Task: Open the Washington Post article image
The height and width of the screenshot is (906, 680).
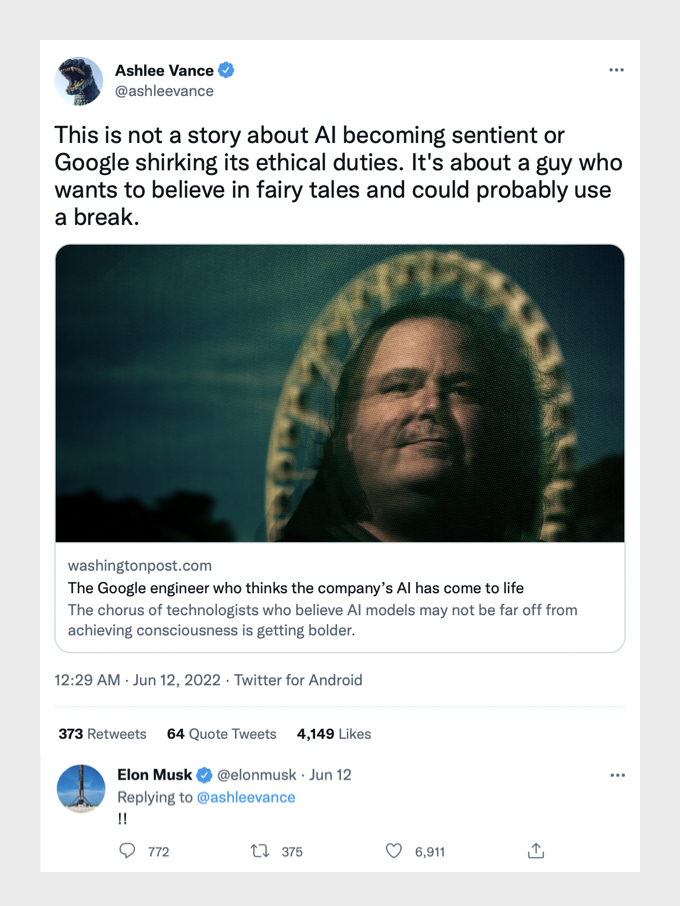Action: (340, 393)
